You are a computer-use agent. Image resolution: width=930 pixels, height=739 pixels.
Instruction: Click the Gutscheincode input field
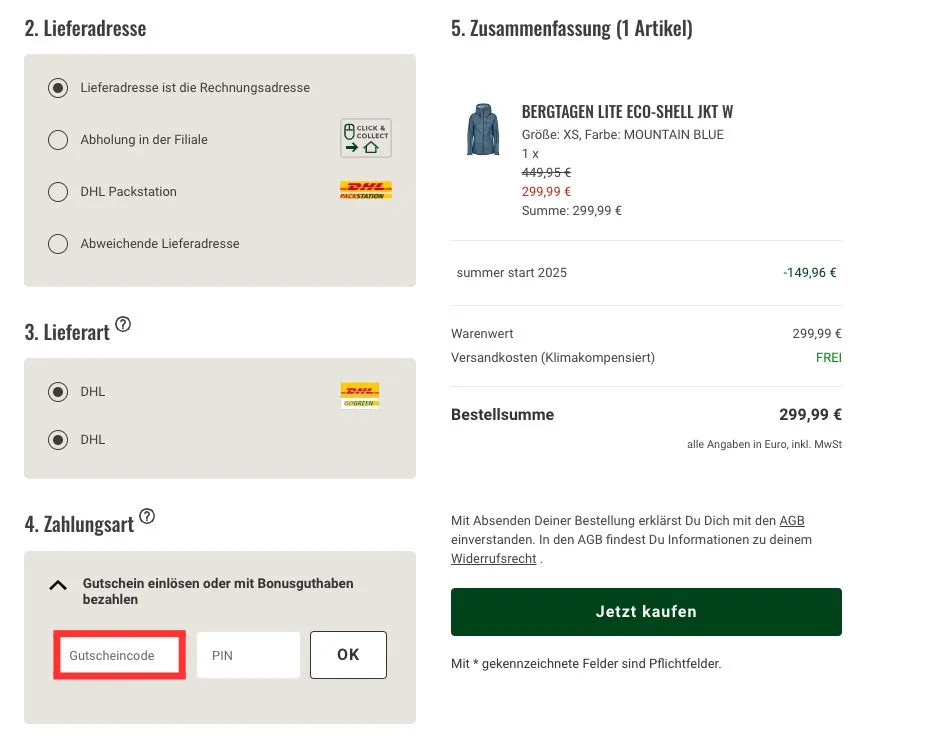point(119,655)
